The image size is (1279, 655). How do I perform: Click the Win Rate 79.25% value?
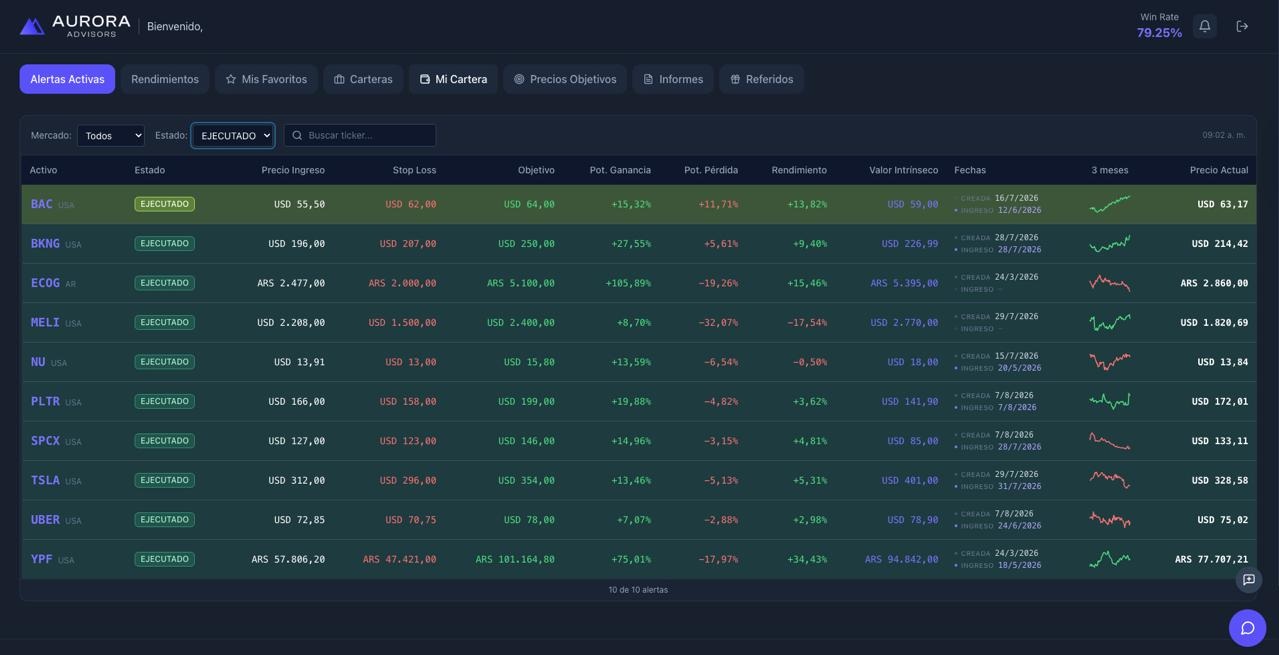tap(1159, 33)
